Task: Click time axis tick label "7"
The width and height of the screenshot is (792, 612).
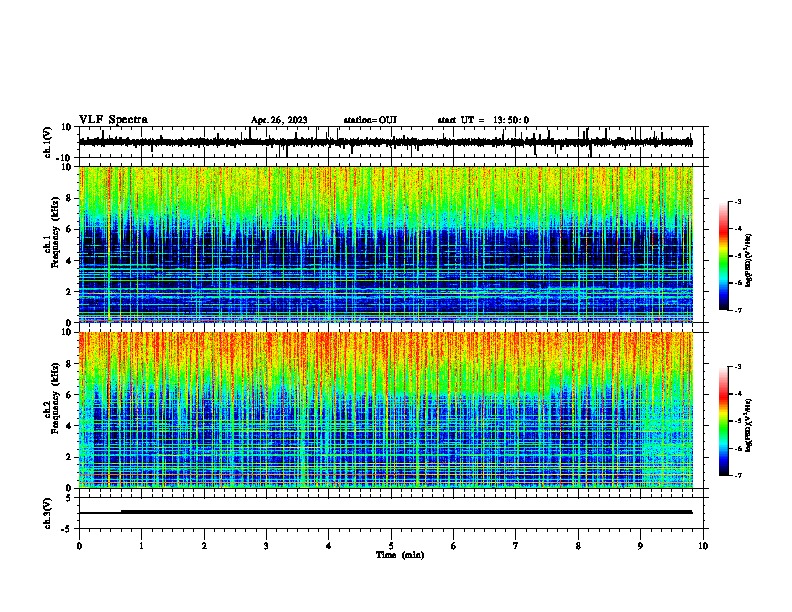Action: (516, 546)
